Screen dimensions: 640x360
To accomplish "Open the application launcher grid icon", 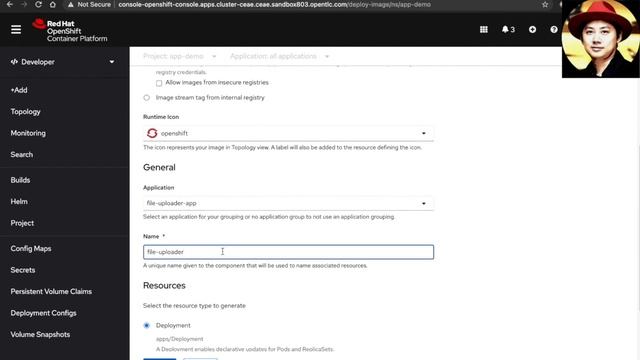I will pyautogui.click(x=484, y=29).
